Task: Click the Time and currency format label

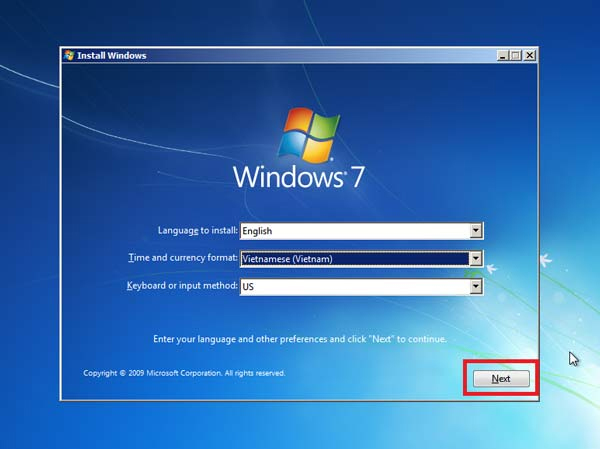Action: click(x=183, y=258)
